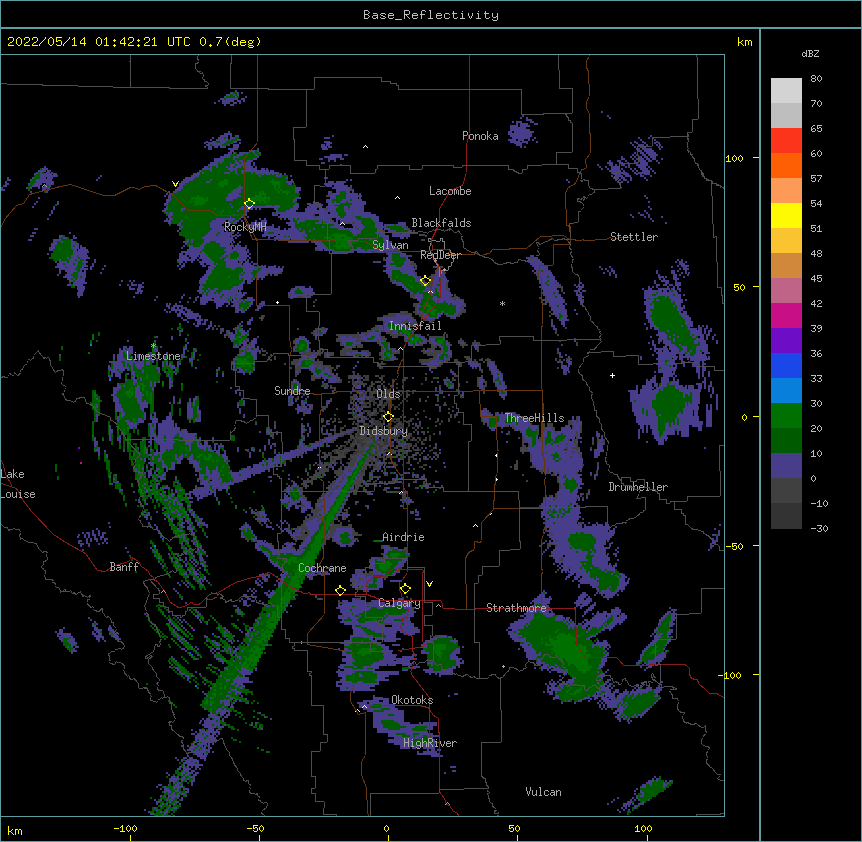Select the orange 57-60 dBZ legend swatch

786,165
